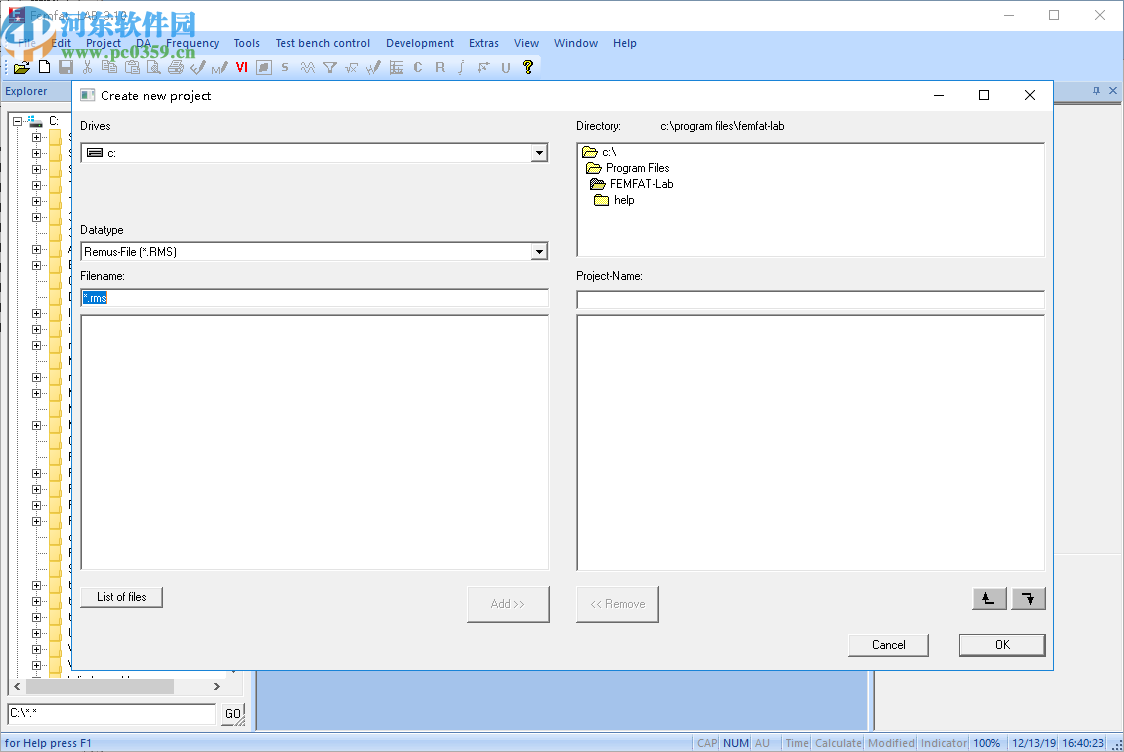Click the Cut scissors toolbar icon

pyautogui.click(x=87, y=67)
